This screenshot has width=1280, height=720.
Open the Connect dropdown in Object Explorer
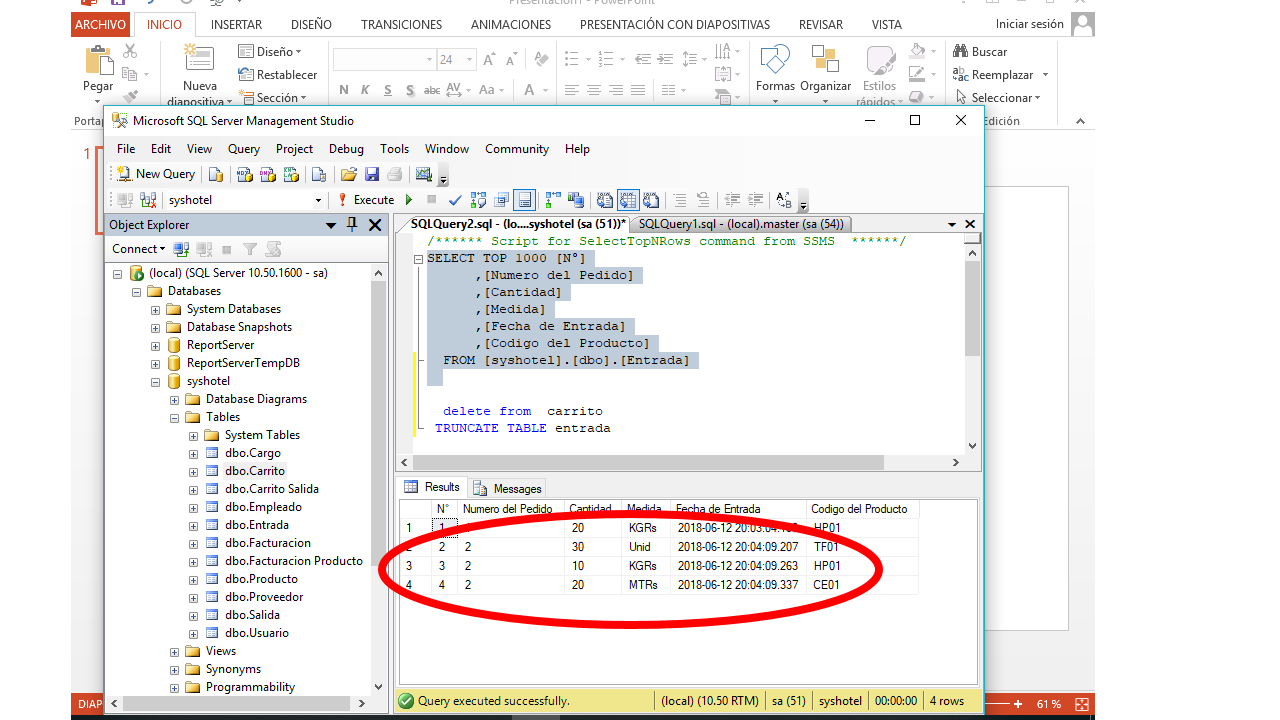click(x=138, y=249)
